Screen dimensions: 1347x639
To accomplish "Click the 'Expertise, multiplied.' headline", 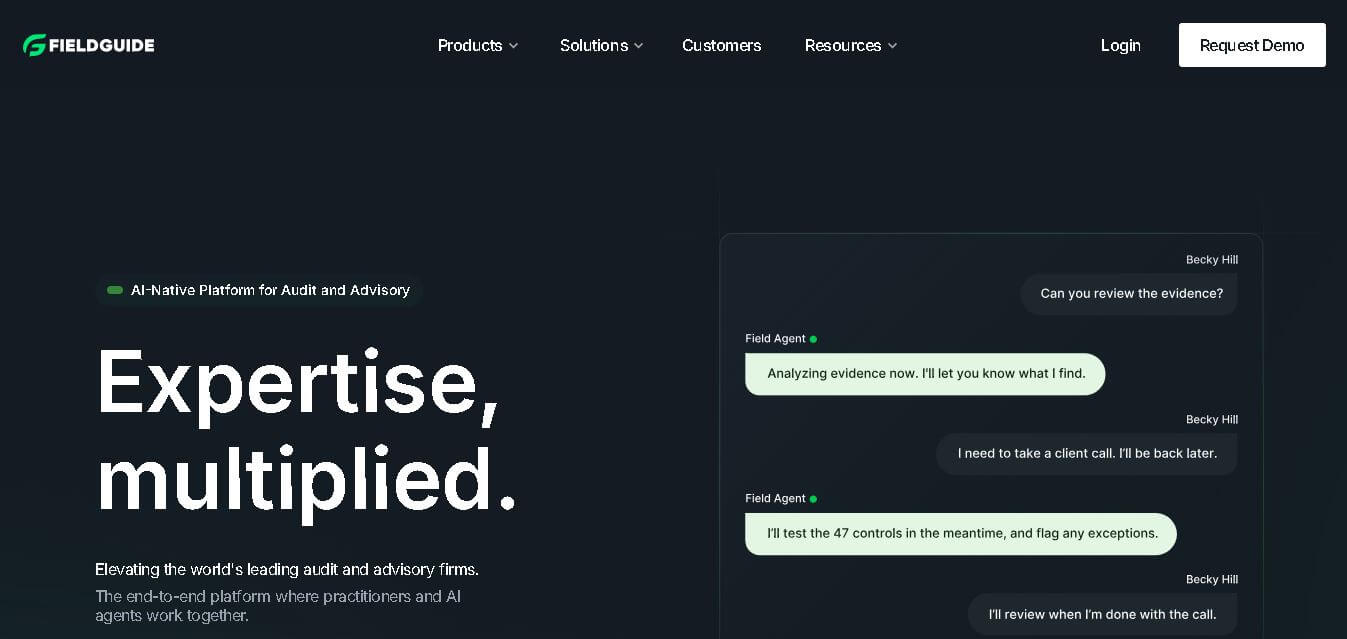I will 307,430.
